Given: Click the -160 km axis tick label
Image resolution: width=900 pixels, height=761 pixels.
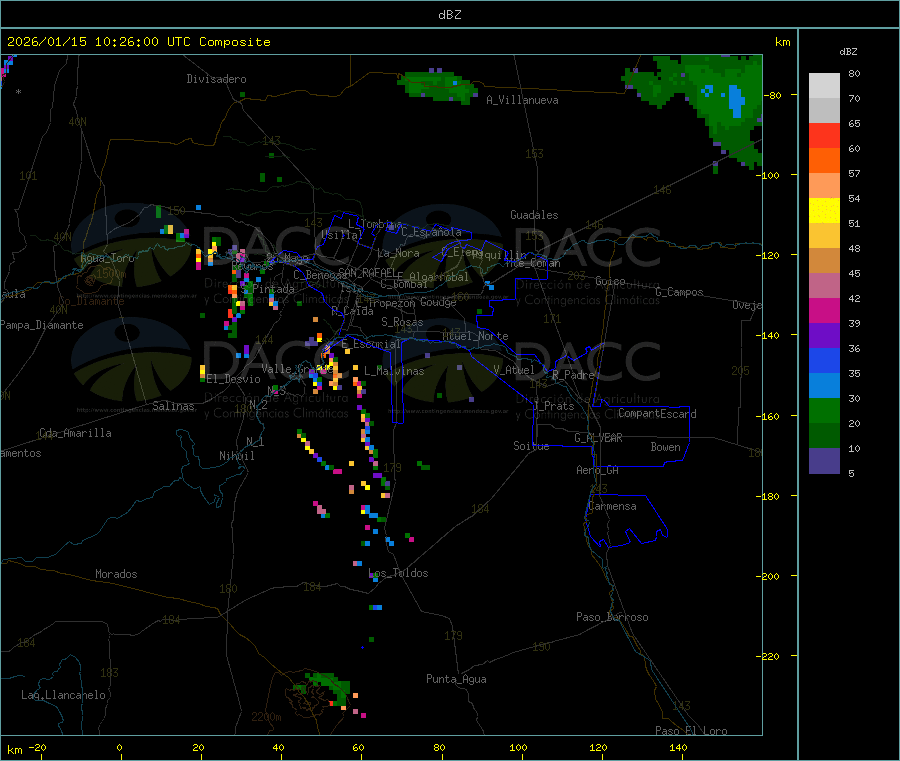Looking at the screenshot, I should 770,416.
